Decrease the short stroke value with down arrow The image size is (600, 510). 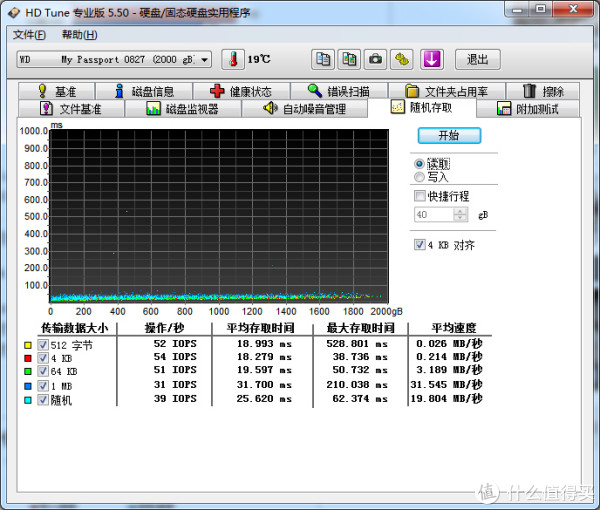pyautogui.click(x=460, y=218)
